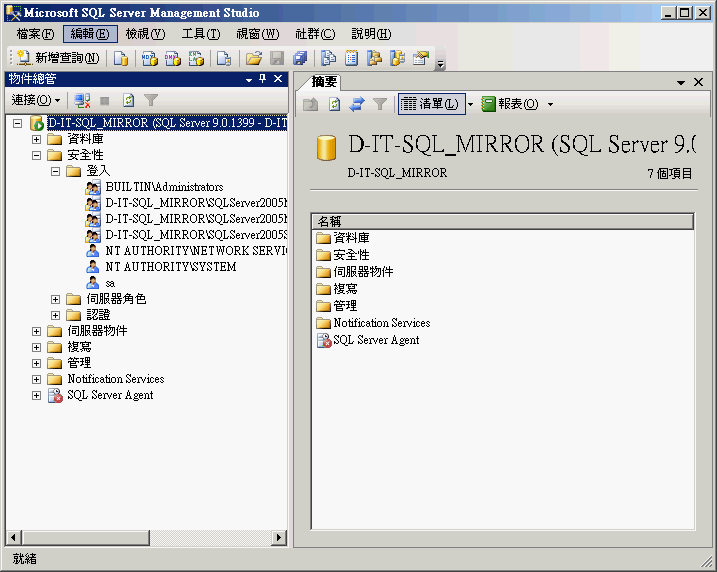Expand the 認證 folder

[55, 315]
